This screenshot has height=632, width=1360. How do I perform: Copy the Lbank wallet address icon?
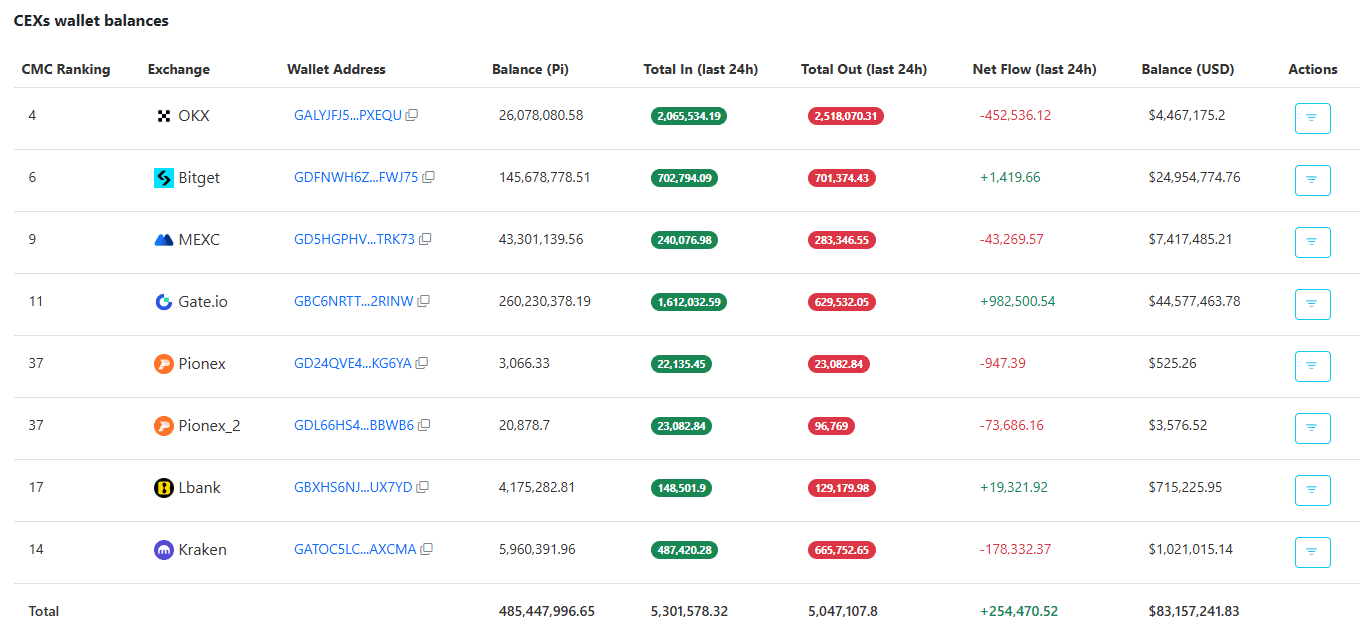point(423,487)
